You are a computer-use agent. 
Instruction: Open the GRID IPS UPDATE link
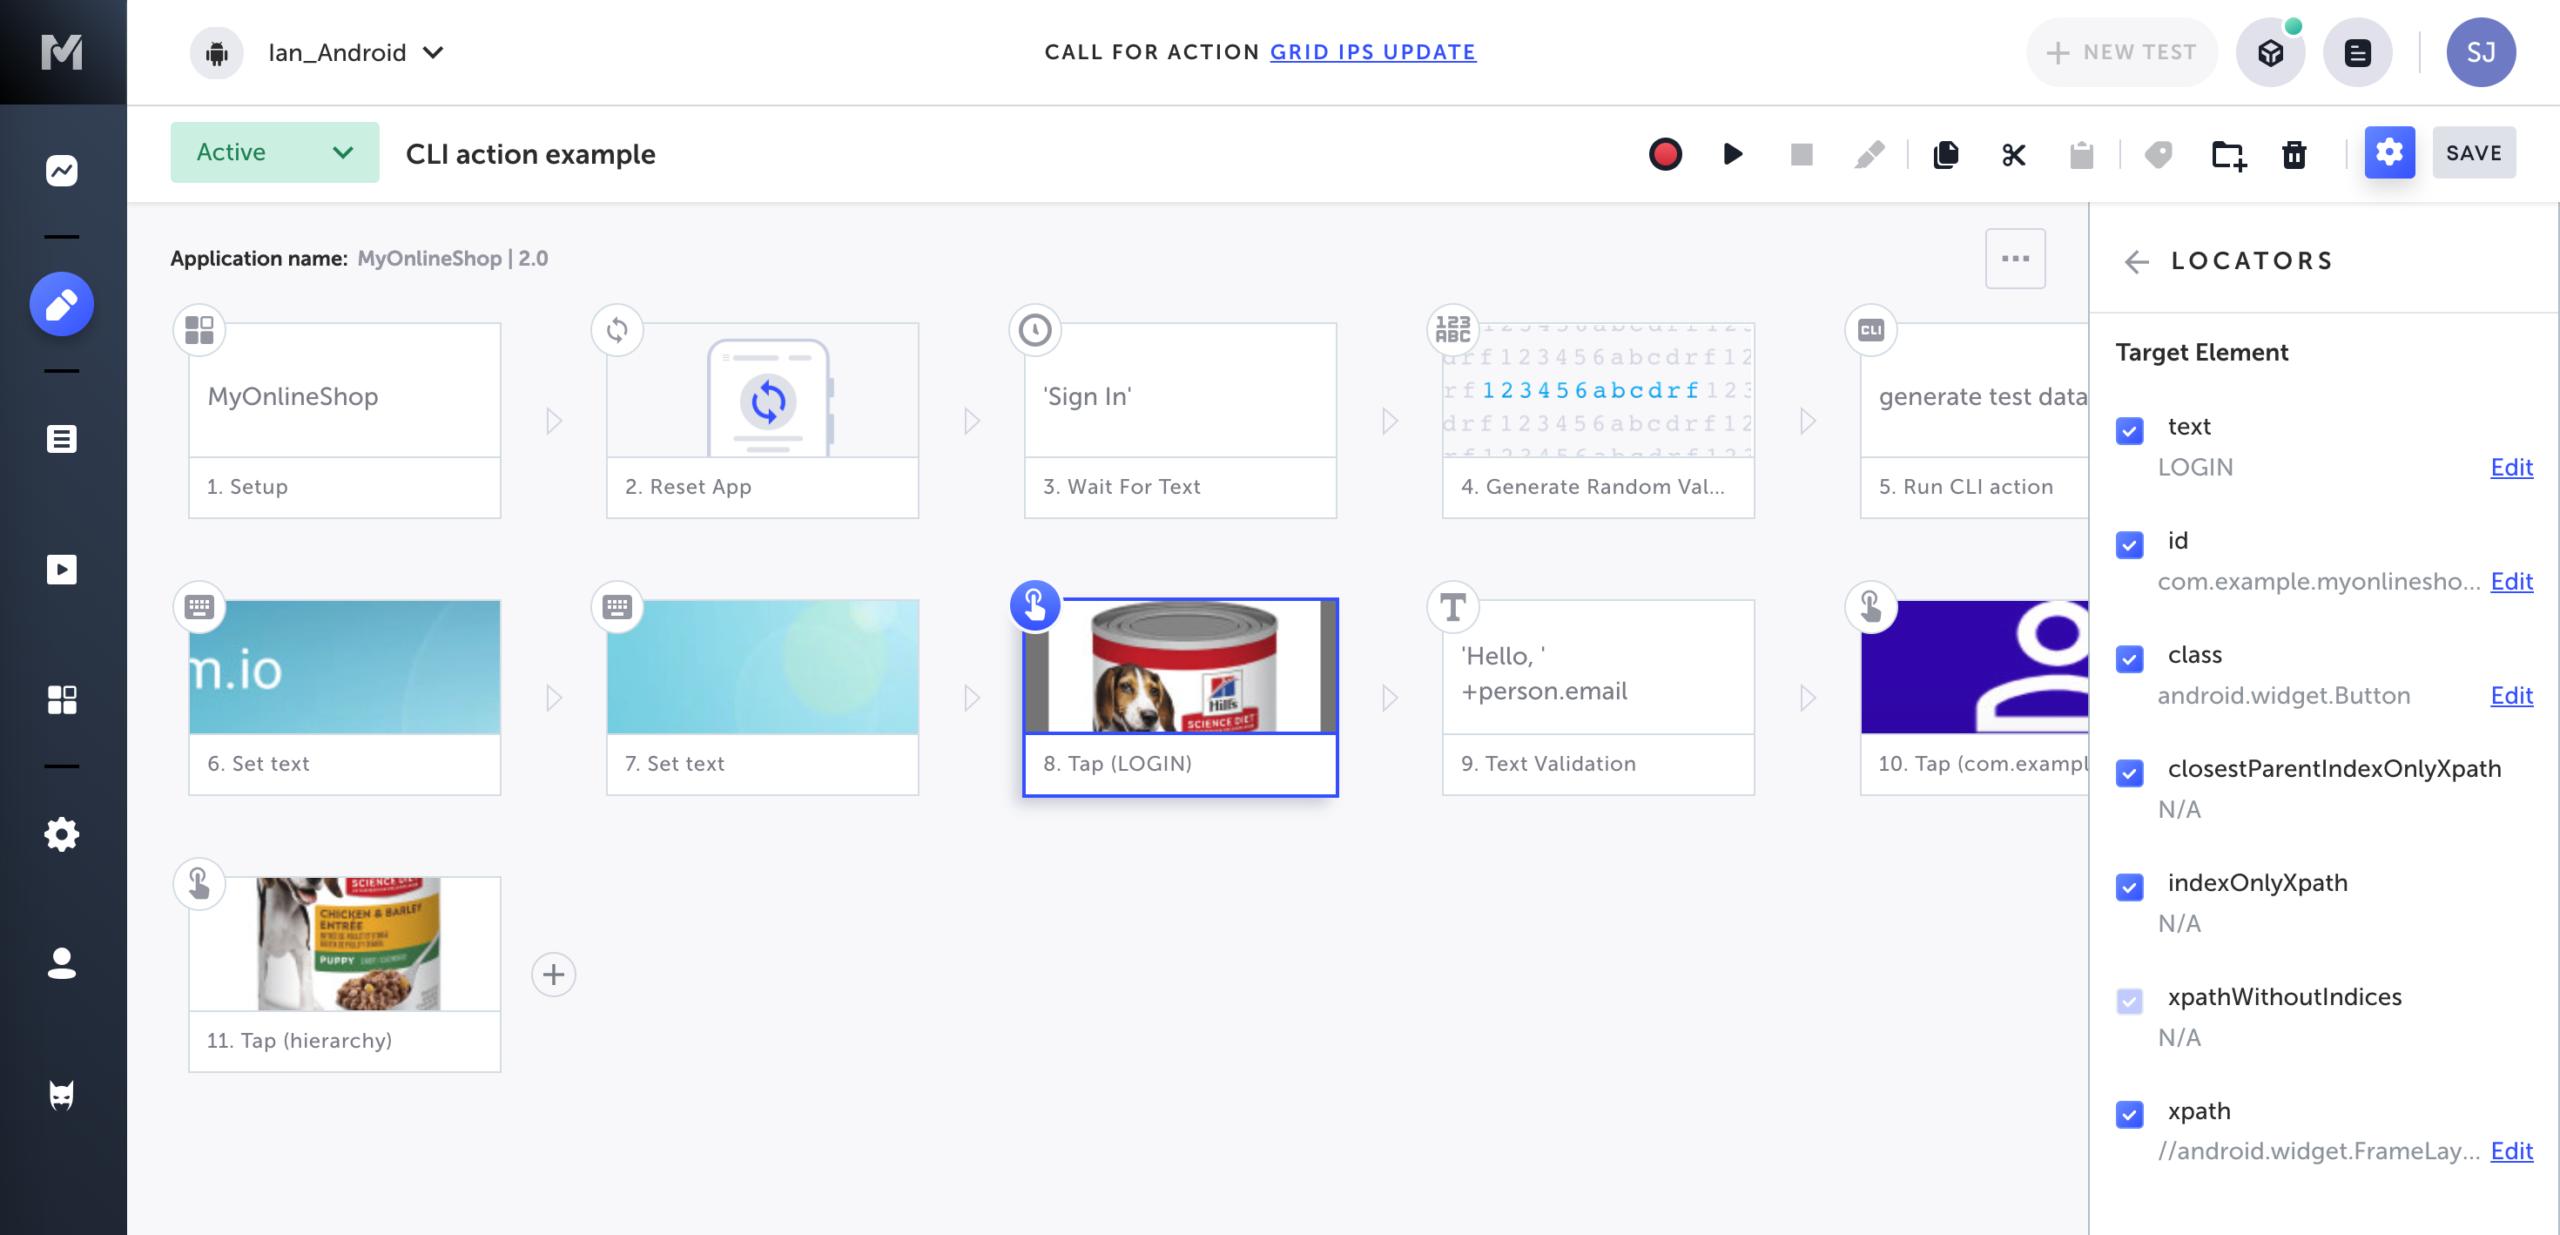(x=1372, y=52)
